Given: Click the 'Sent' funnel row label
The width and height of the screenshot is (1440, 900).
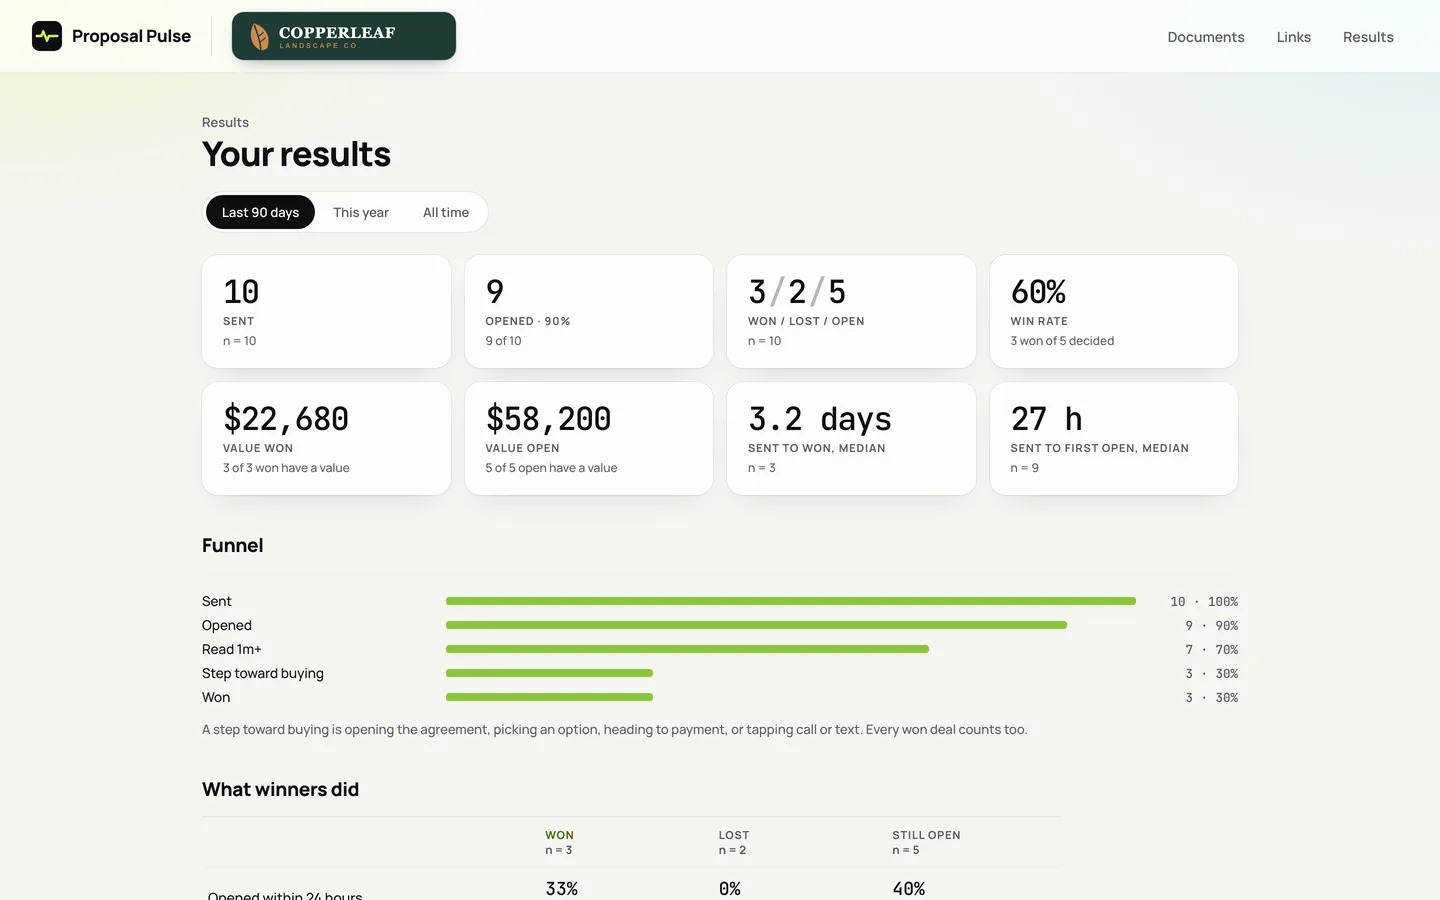Looking at the screenshot, I should pyautogui.click(x=216, y=601).
